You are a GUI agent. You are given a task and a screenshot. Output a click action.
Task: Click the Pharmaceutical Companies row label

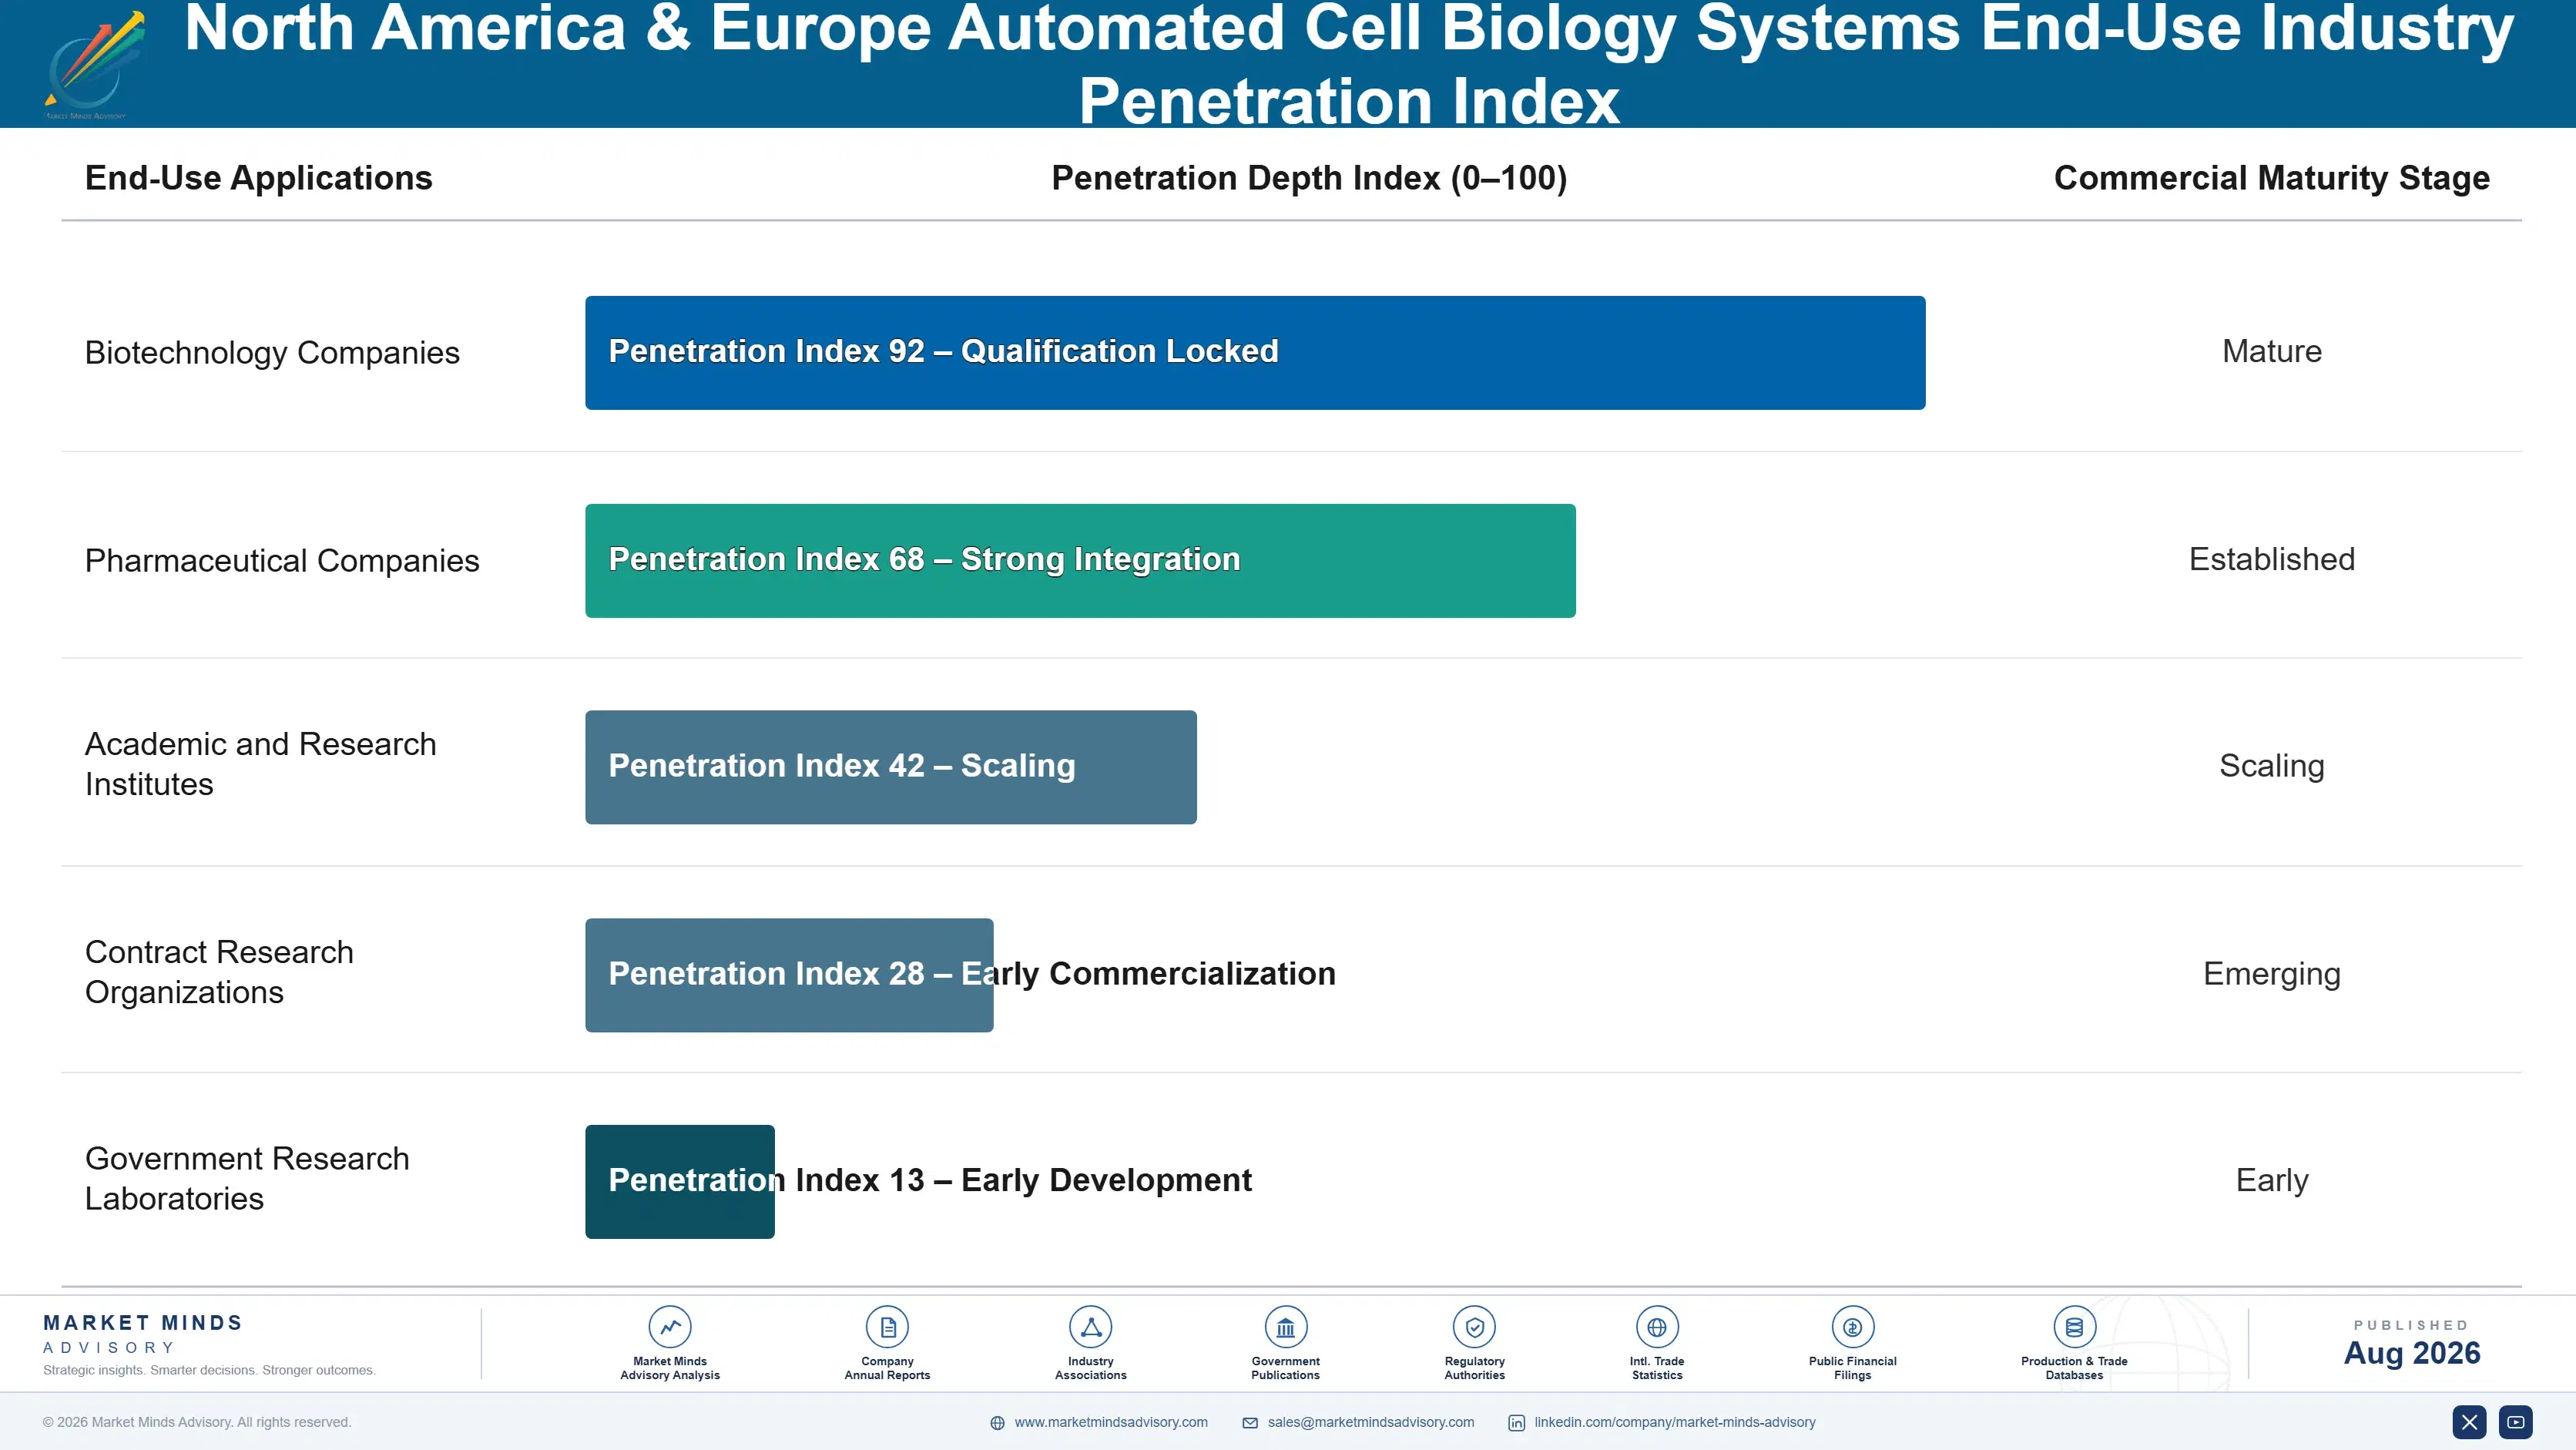coord(282,561)
